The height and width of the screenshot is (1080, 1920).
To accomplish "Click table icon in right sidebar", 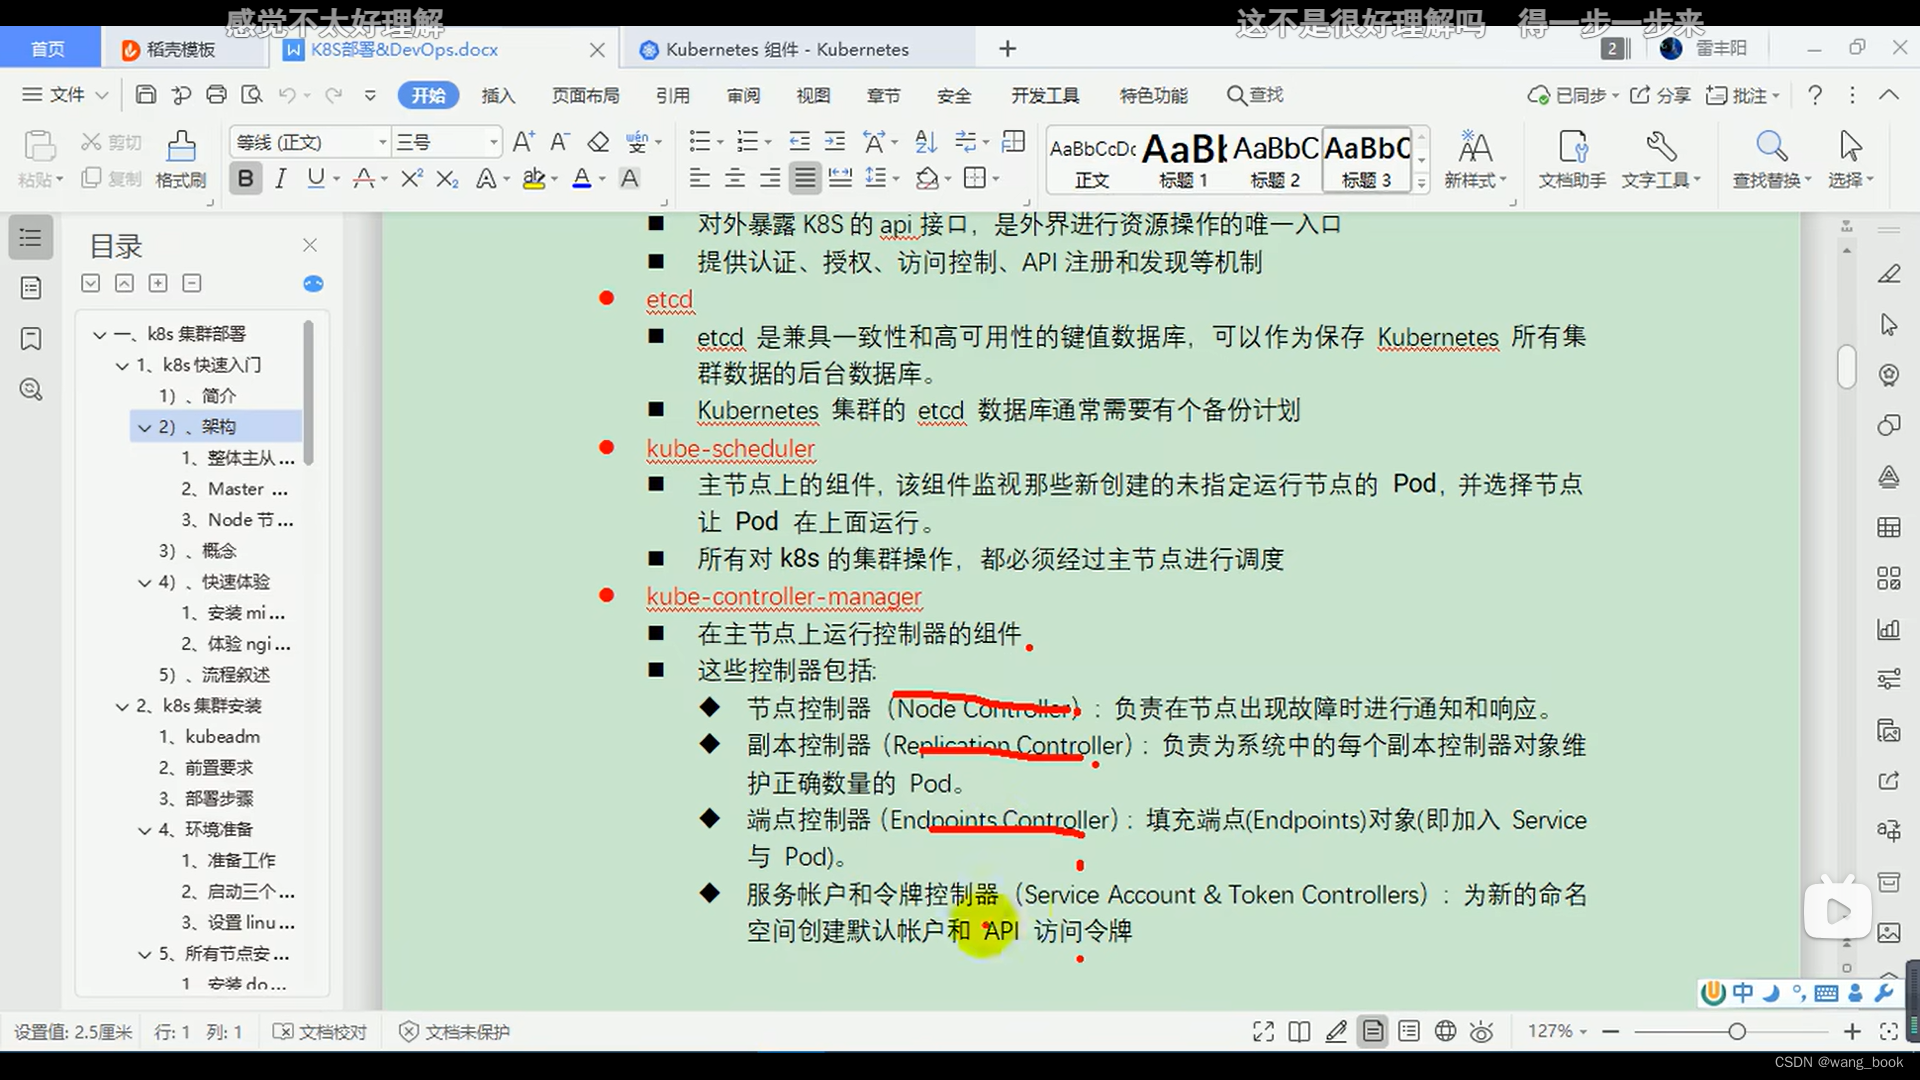I will point(1888,528).
